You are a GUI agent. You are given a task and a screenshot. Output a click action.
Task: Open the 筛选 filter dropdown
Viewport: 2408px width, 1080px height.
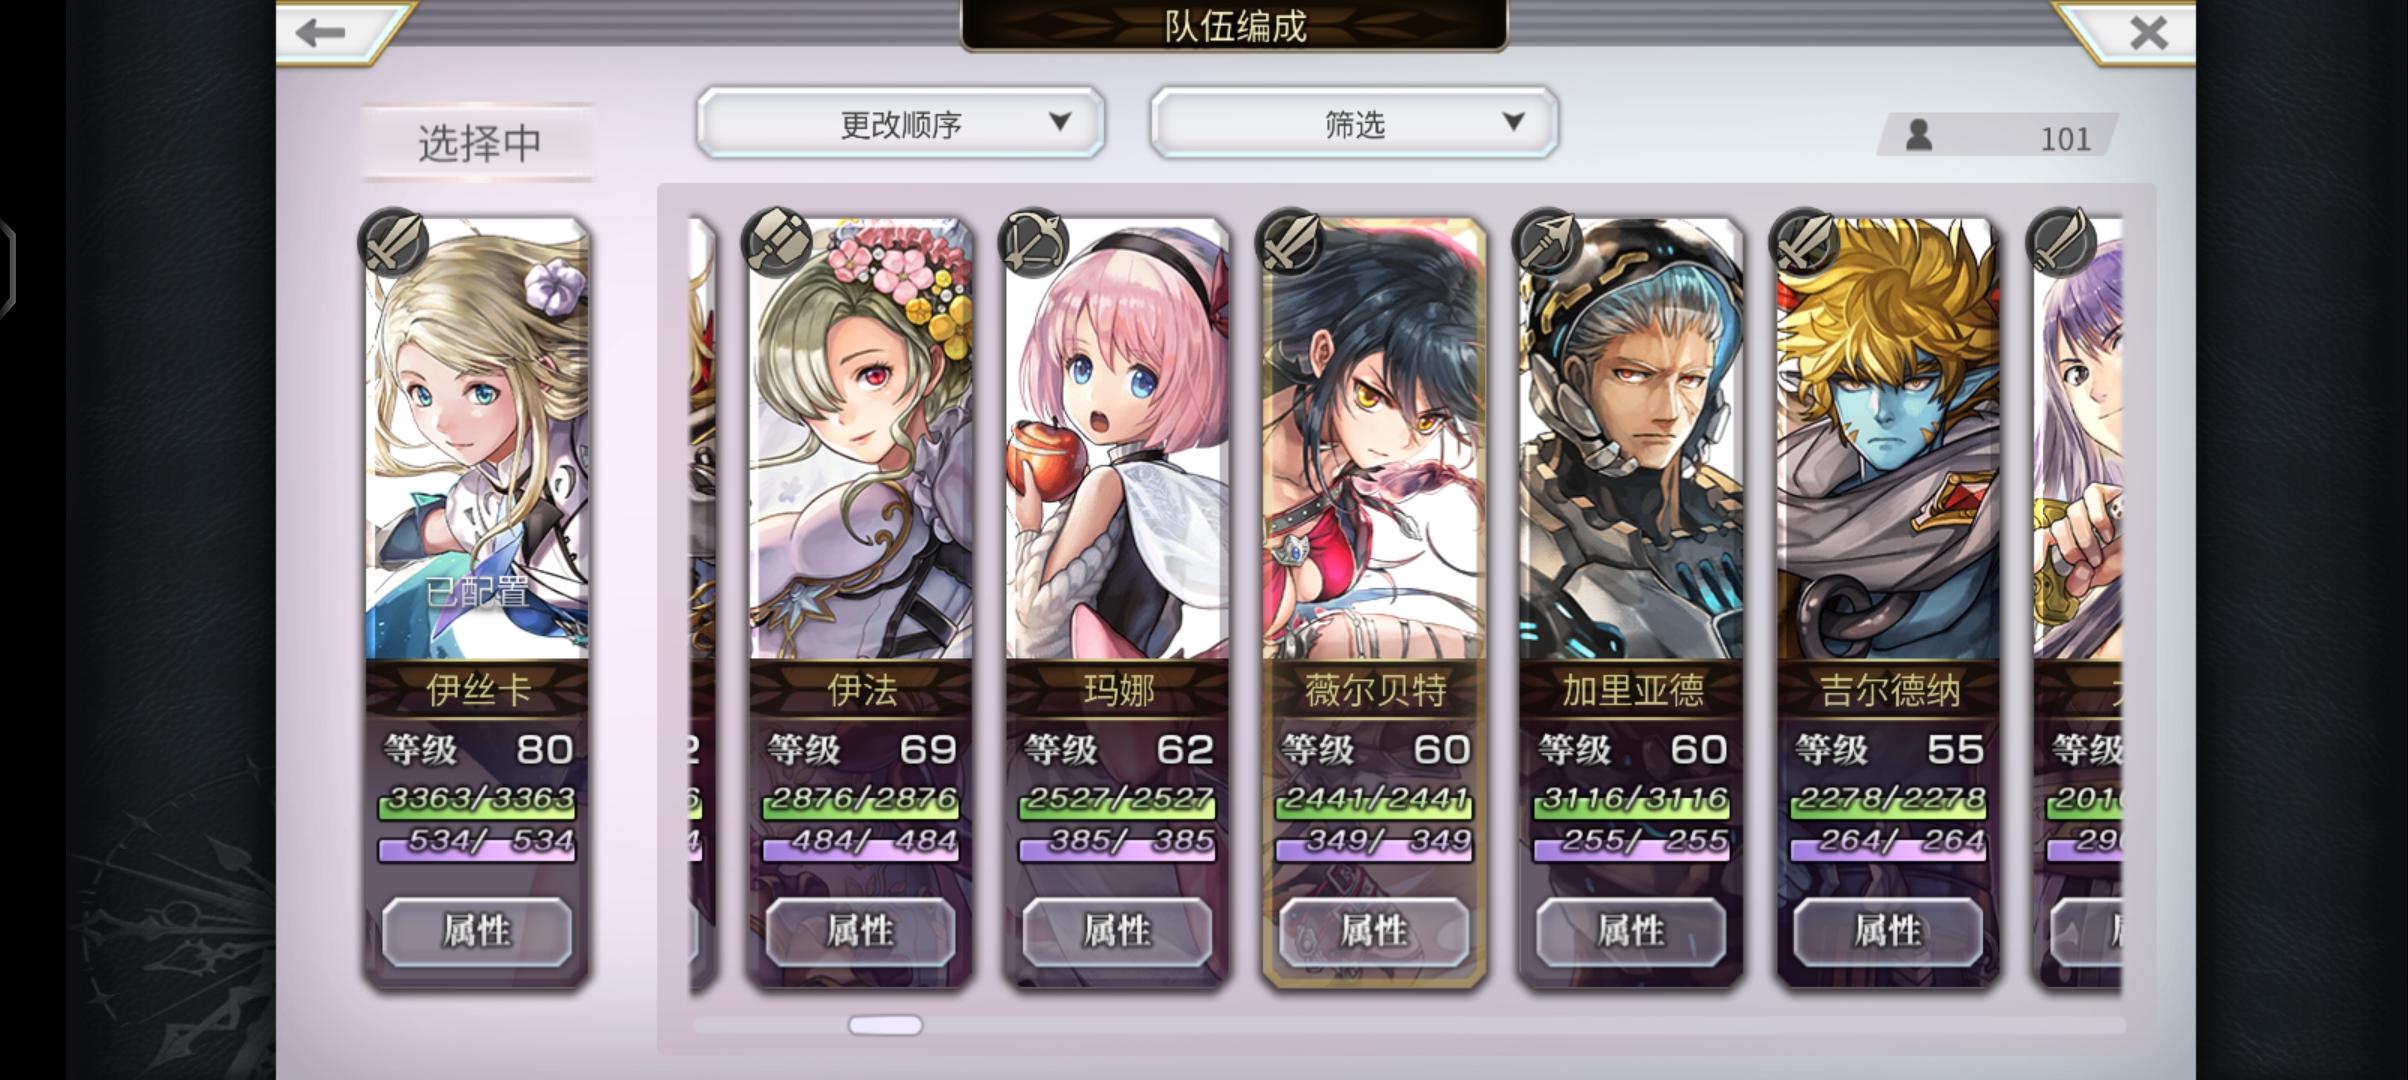(x=1354, y=123)
